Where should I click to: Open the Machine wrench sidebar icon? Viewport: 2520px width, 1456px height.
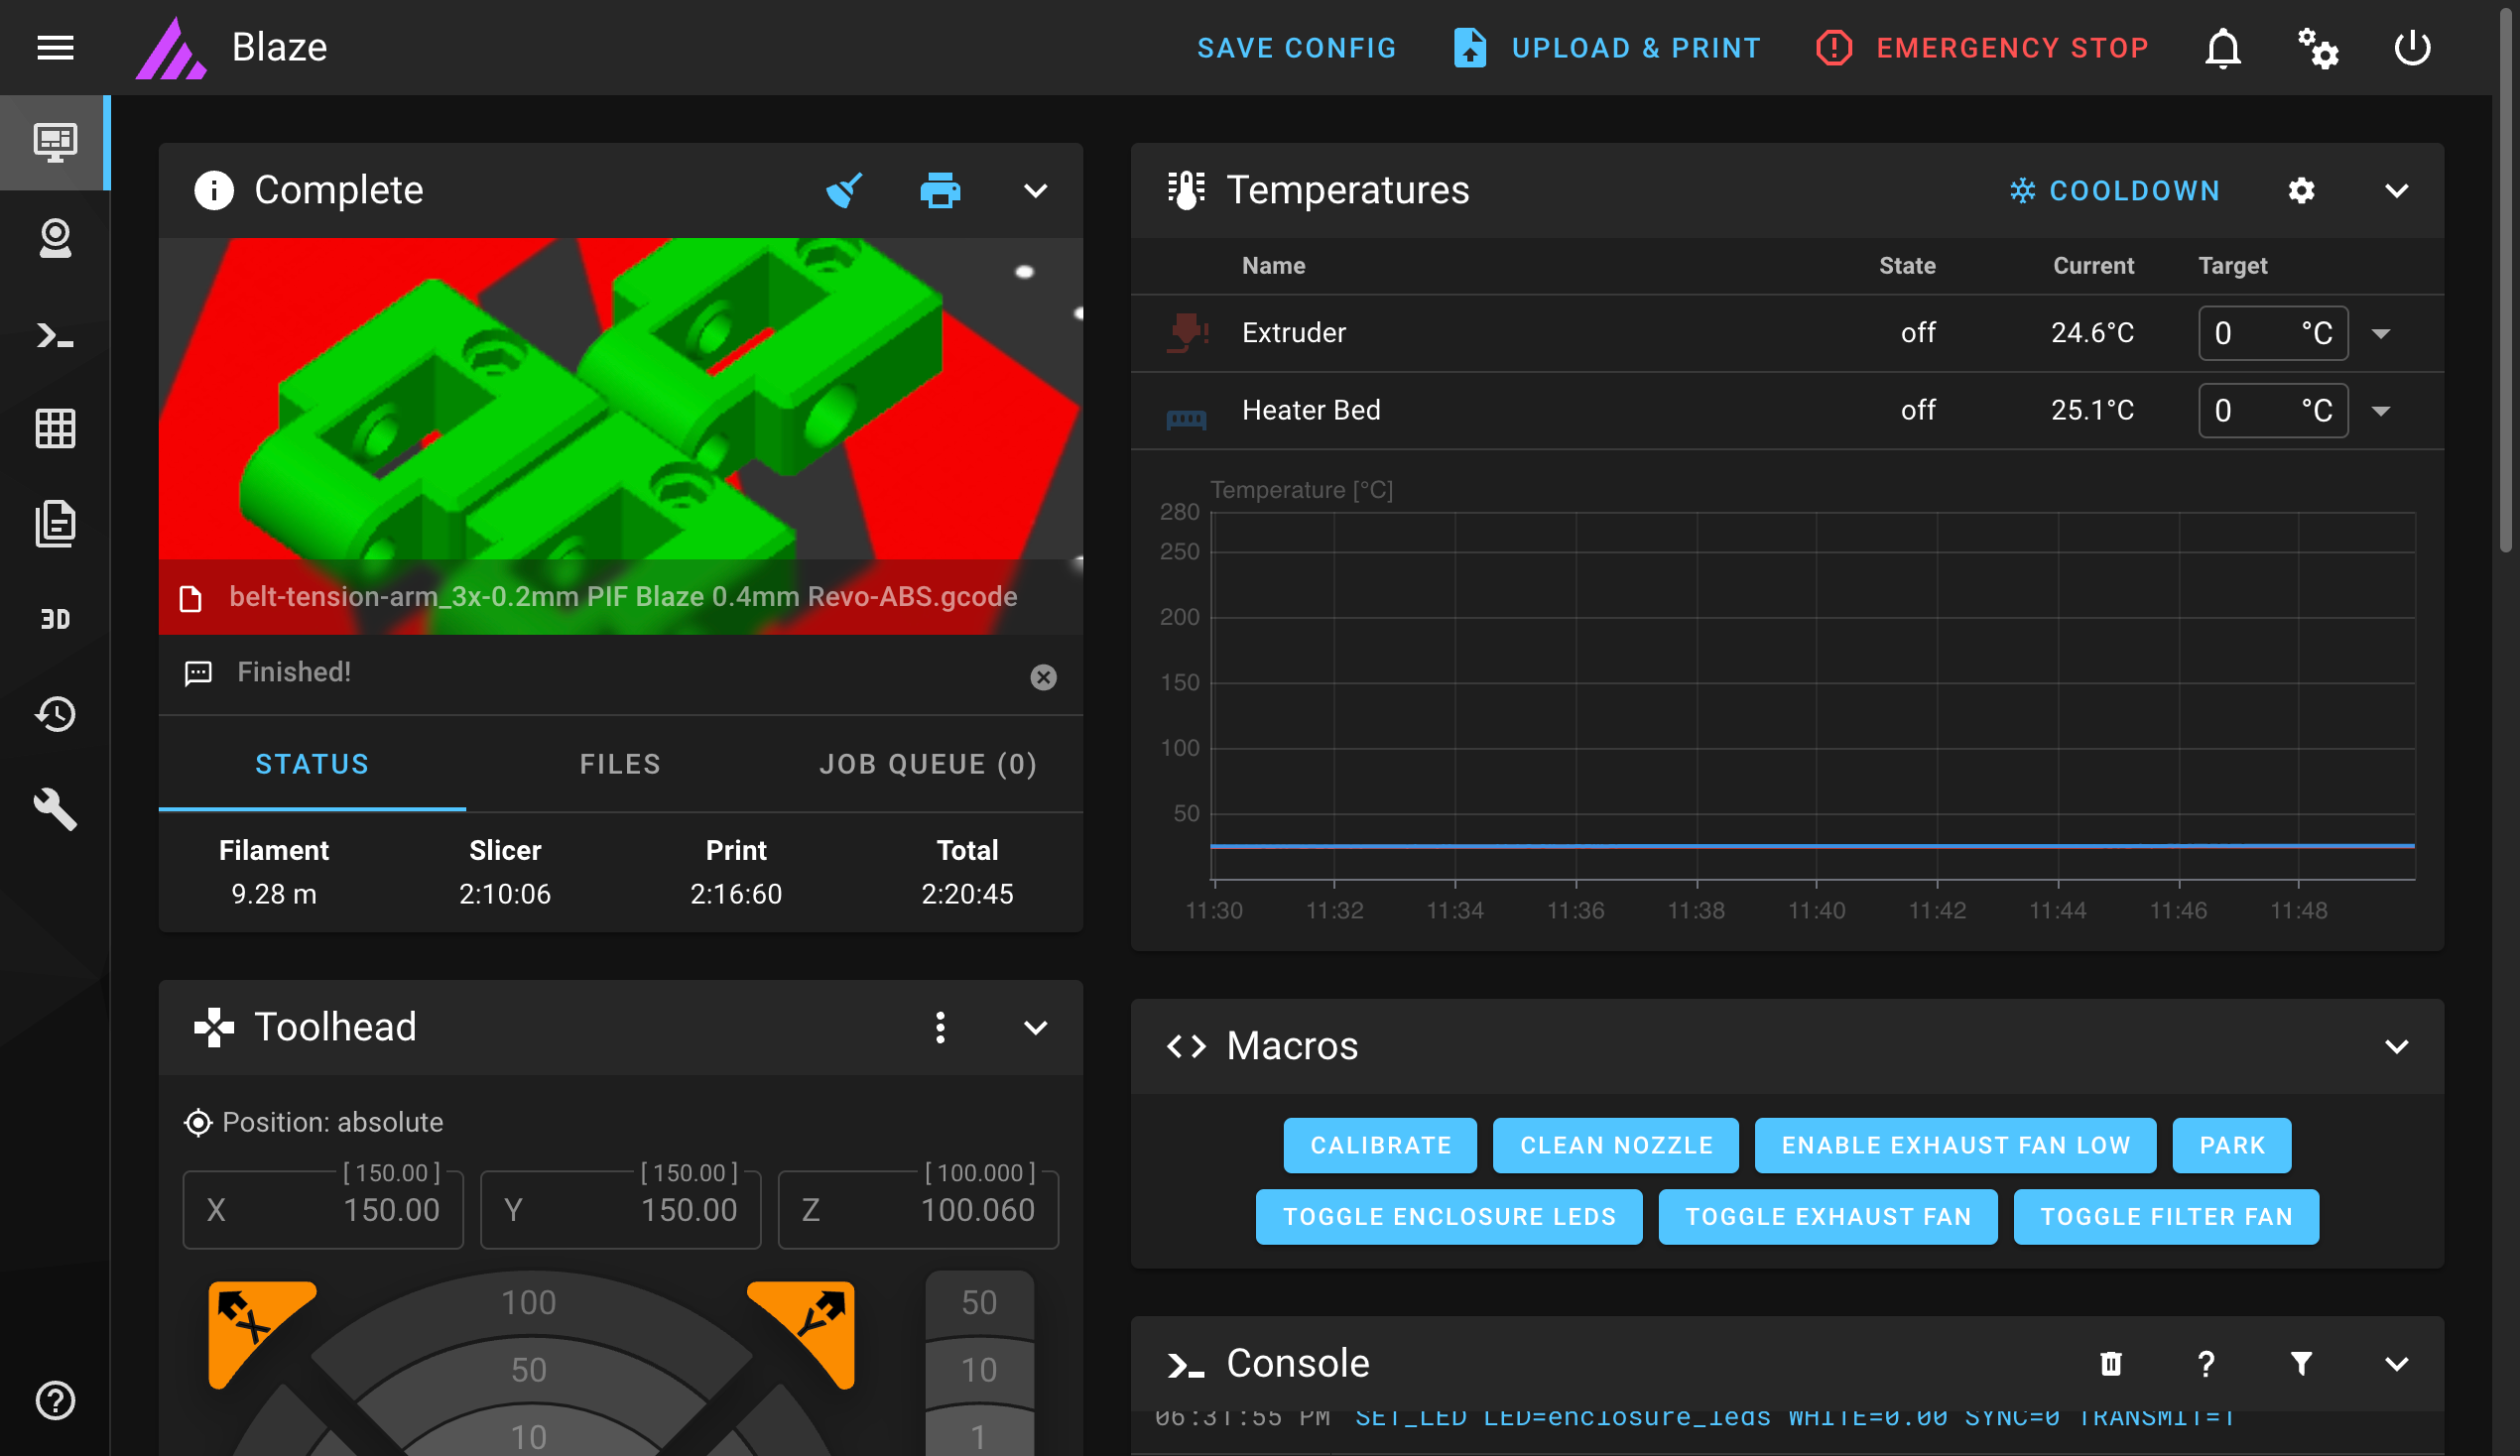(x=55, y=809)
